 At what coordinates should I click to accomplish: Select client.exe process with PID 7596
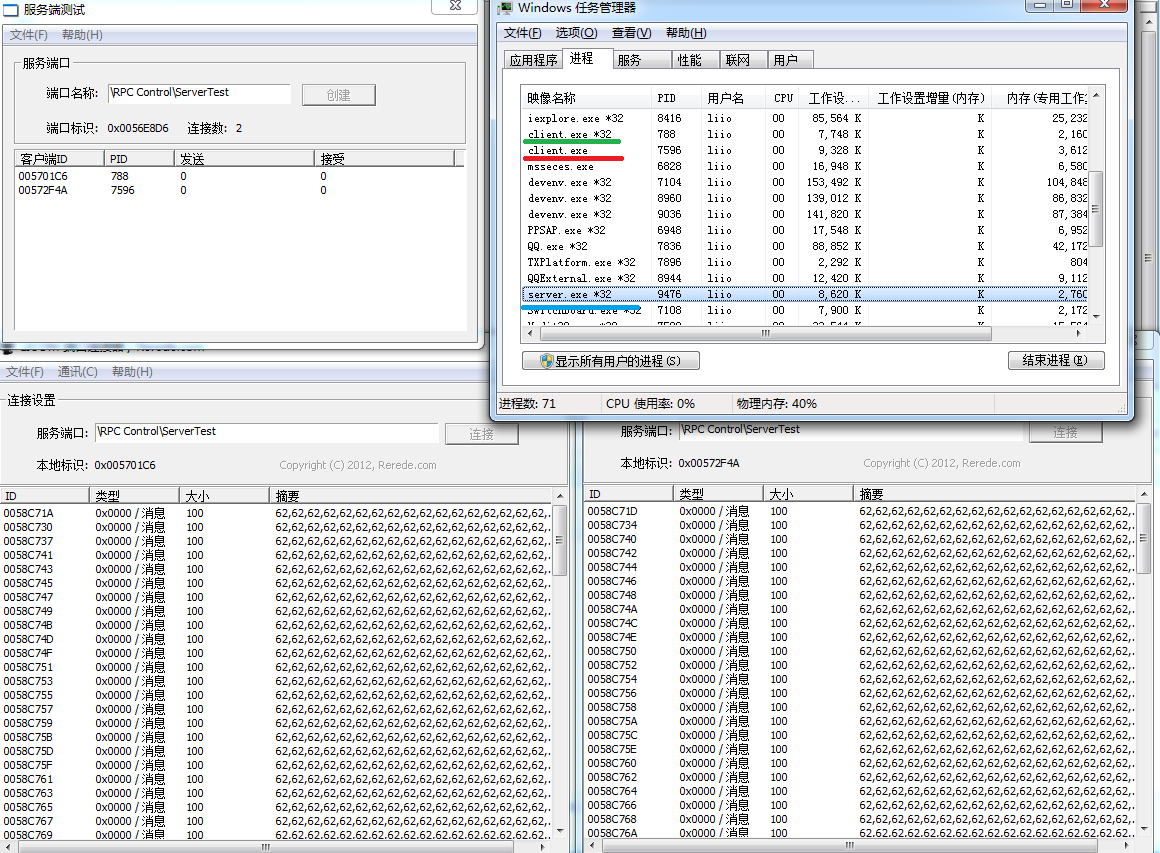pos(805,150)
